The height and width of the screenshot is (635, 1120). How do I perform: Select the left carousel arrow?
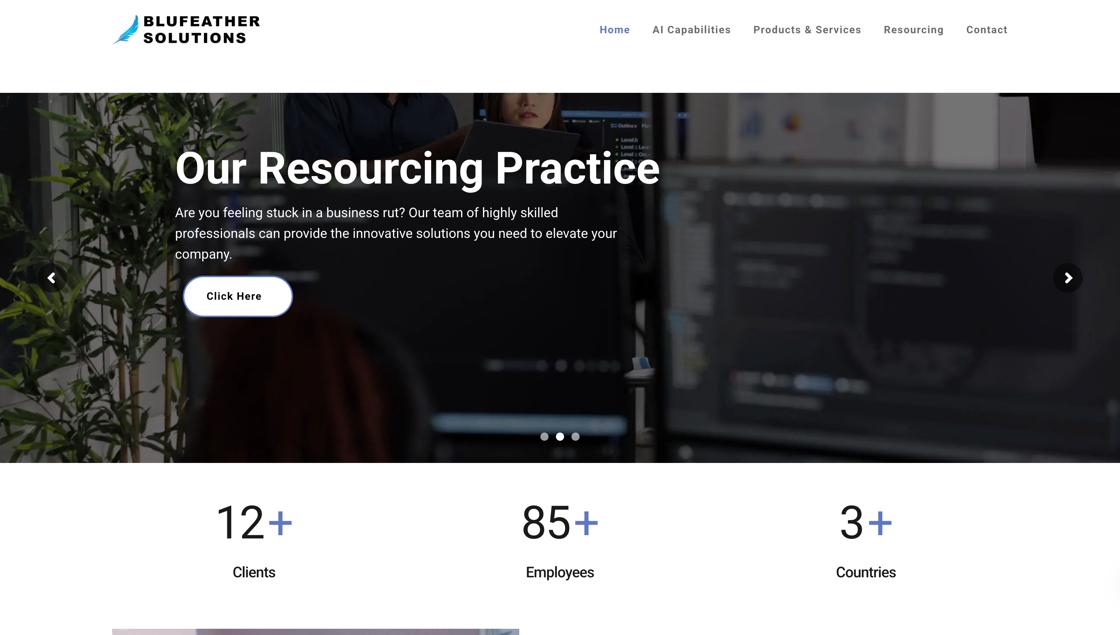tap(50, 276)
